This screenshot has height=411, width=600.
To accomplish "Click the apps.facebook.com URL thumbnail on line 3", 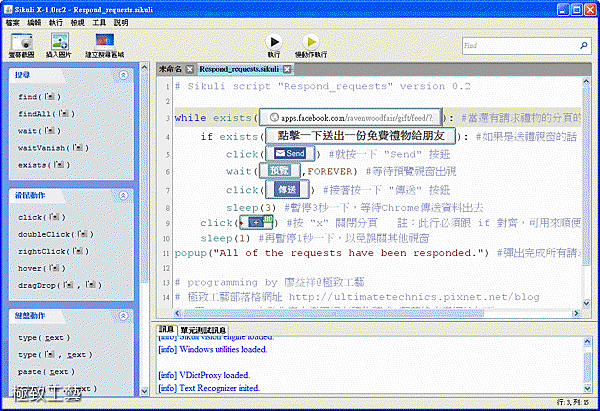I will pos(351,117).
